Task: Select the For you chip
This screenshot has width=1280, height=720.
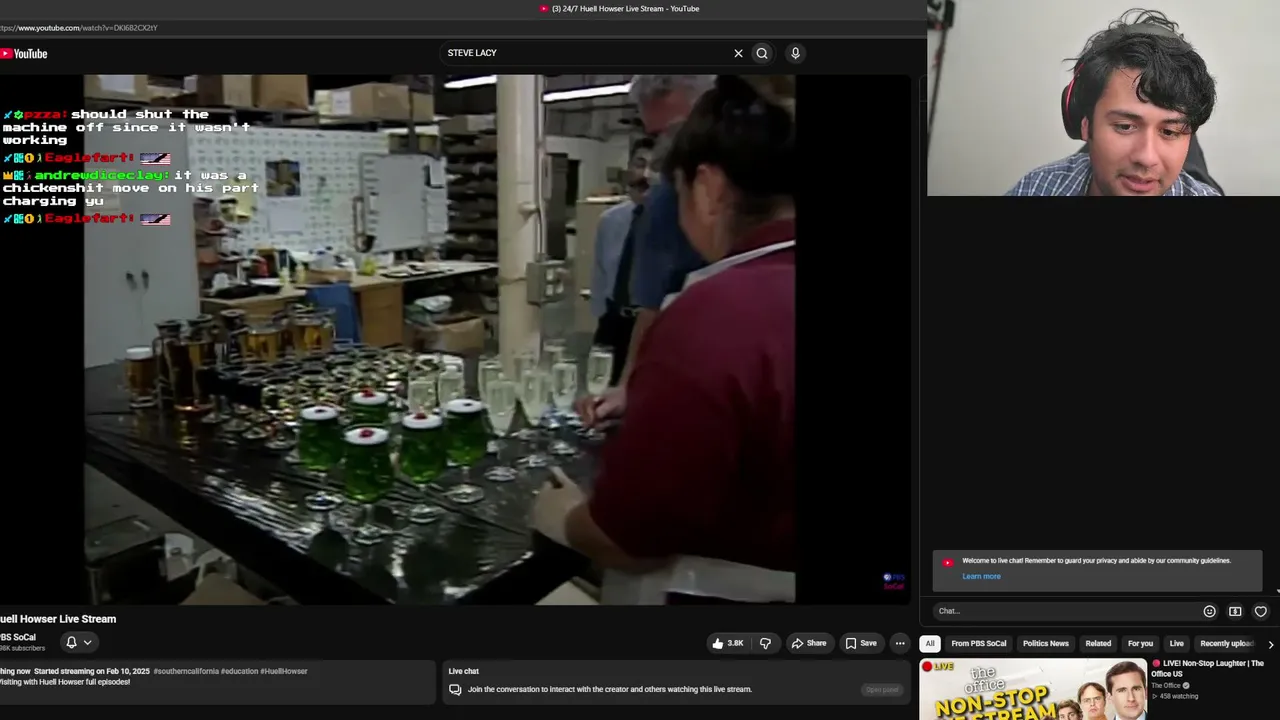Action: (x=1140, y=644)
